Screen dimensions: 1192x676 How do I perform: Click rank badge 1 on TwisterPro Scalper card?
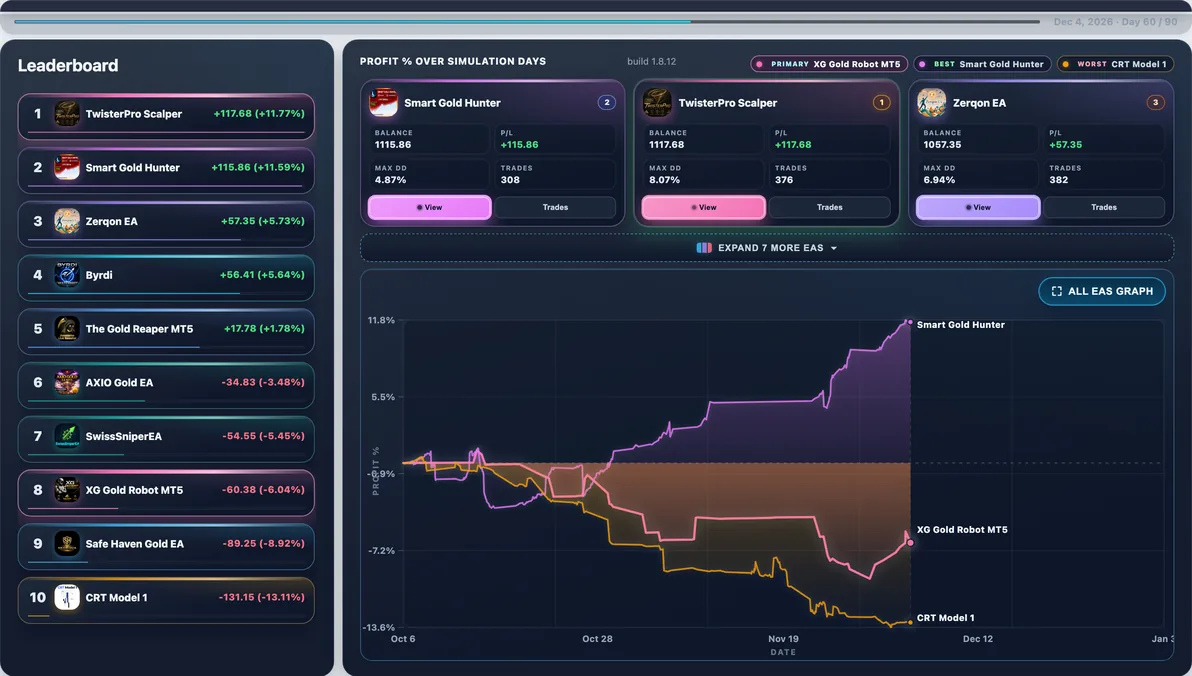tap(881, 102)
